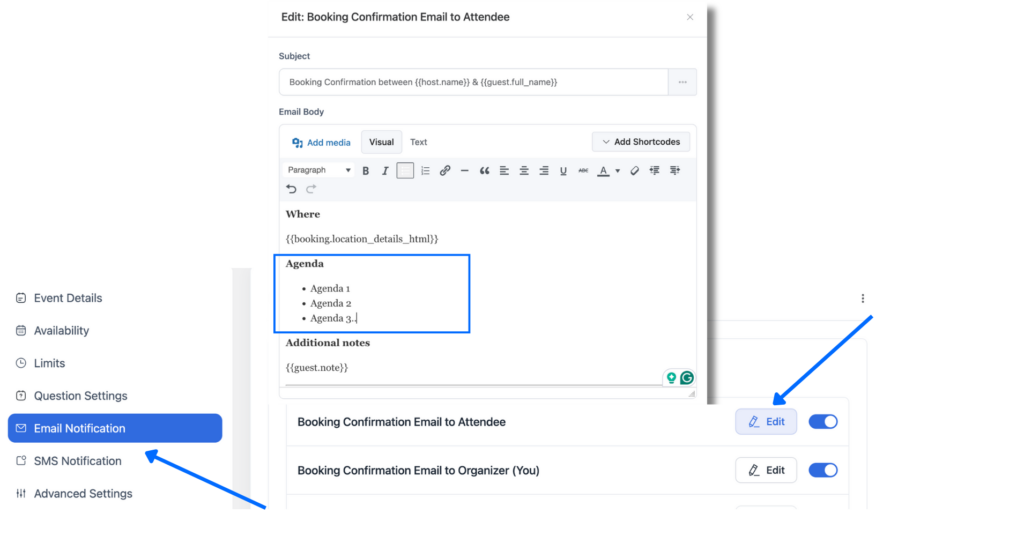
Task: Align text right
Action: pos(543,170)
